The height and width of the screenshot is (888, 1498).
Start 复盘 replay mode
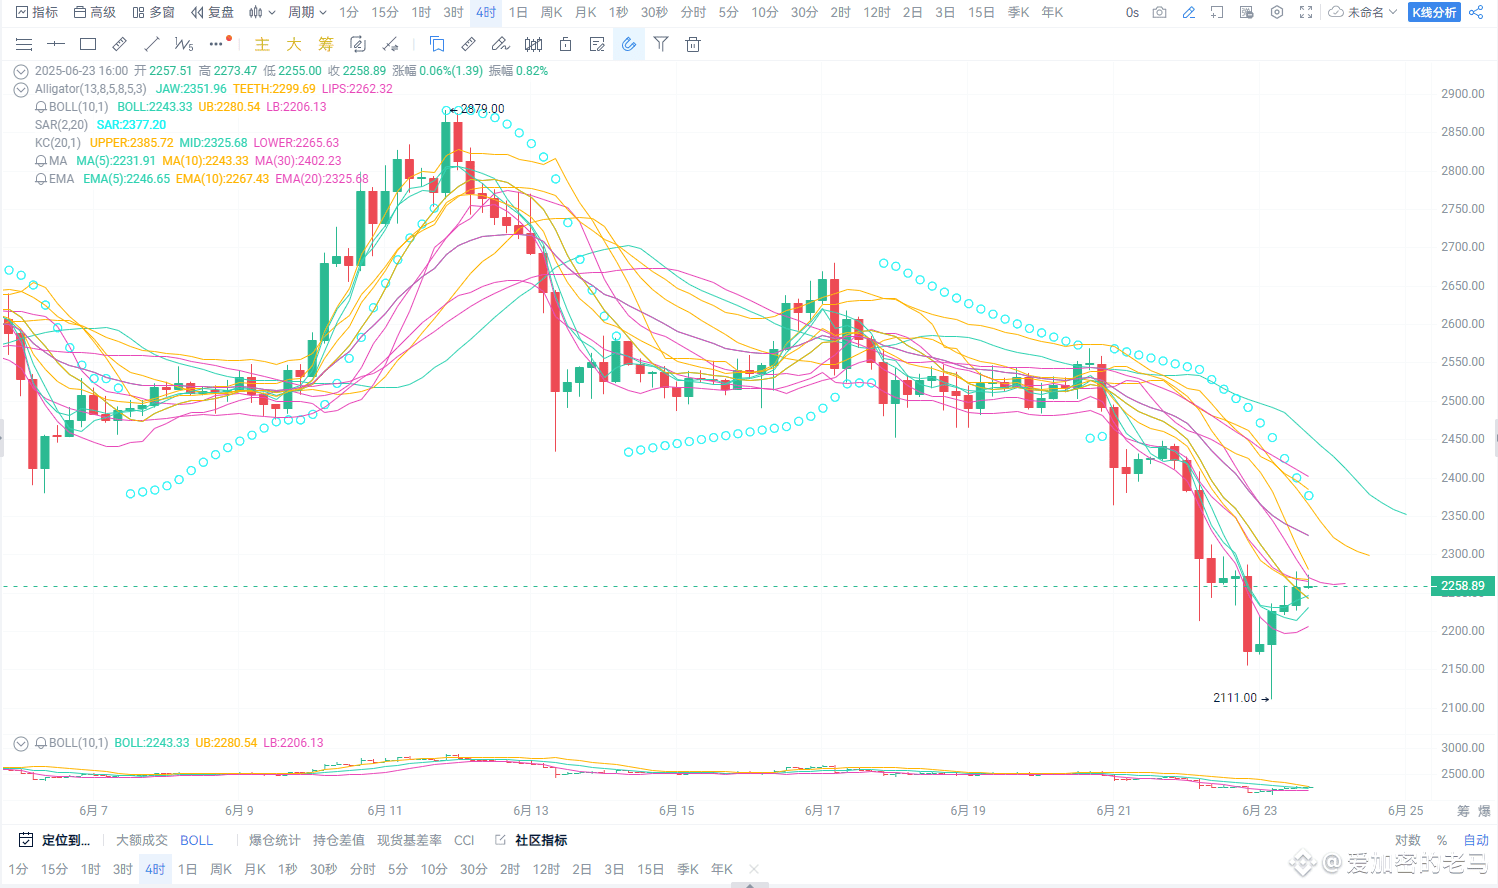pos(212,12)
